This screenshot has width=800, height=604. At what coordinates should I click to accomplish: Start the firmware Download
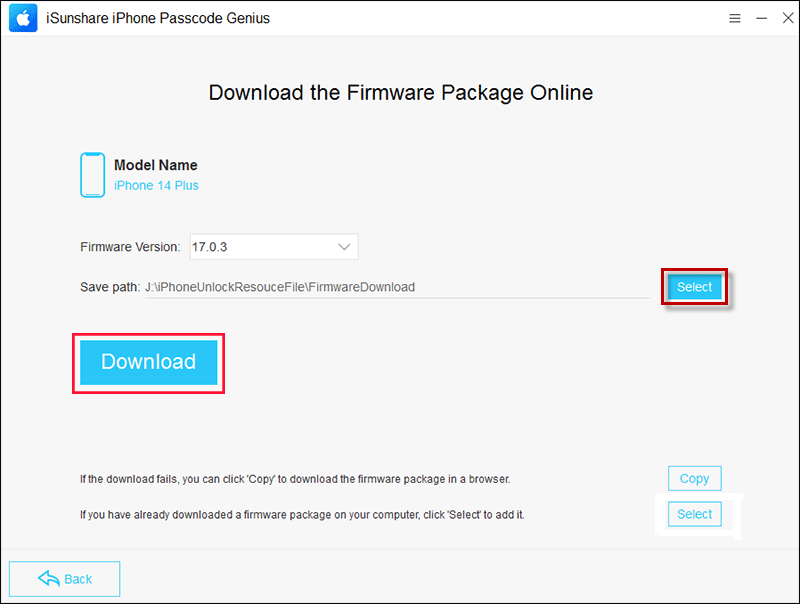148,362
